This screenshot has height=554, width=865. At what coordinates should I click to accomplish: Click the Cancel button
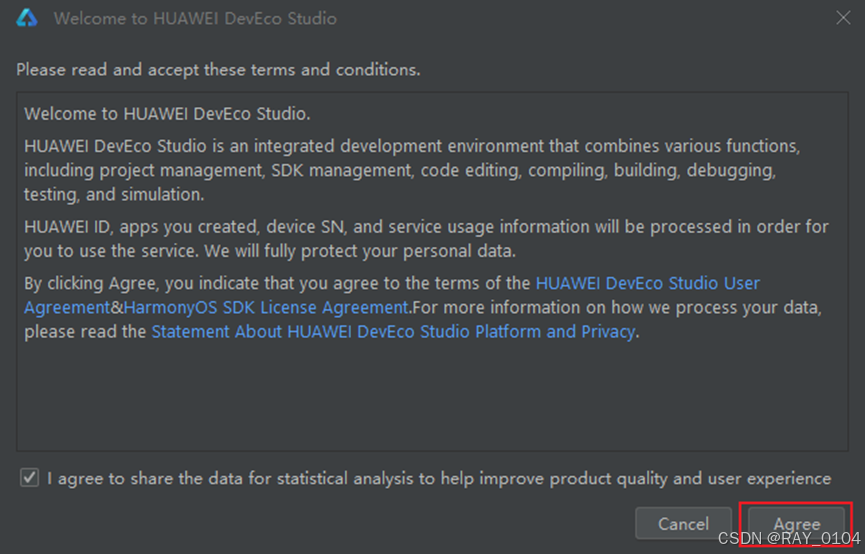point(683,523)
